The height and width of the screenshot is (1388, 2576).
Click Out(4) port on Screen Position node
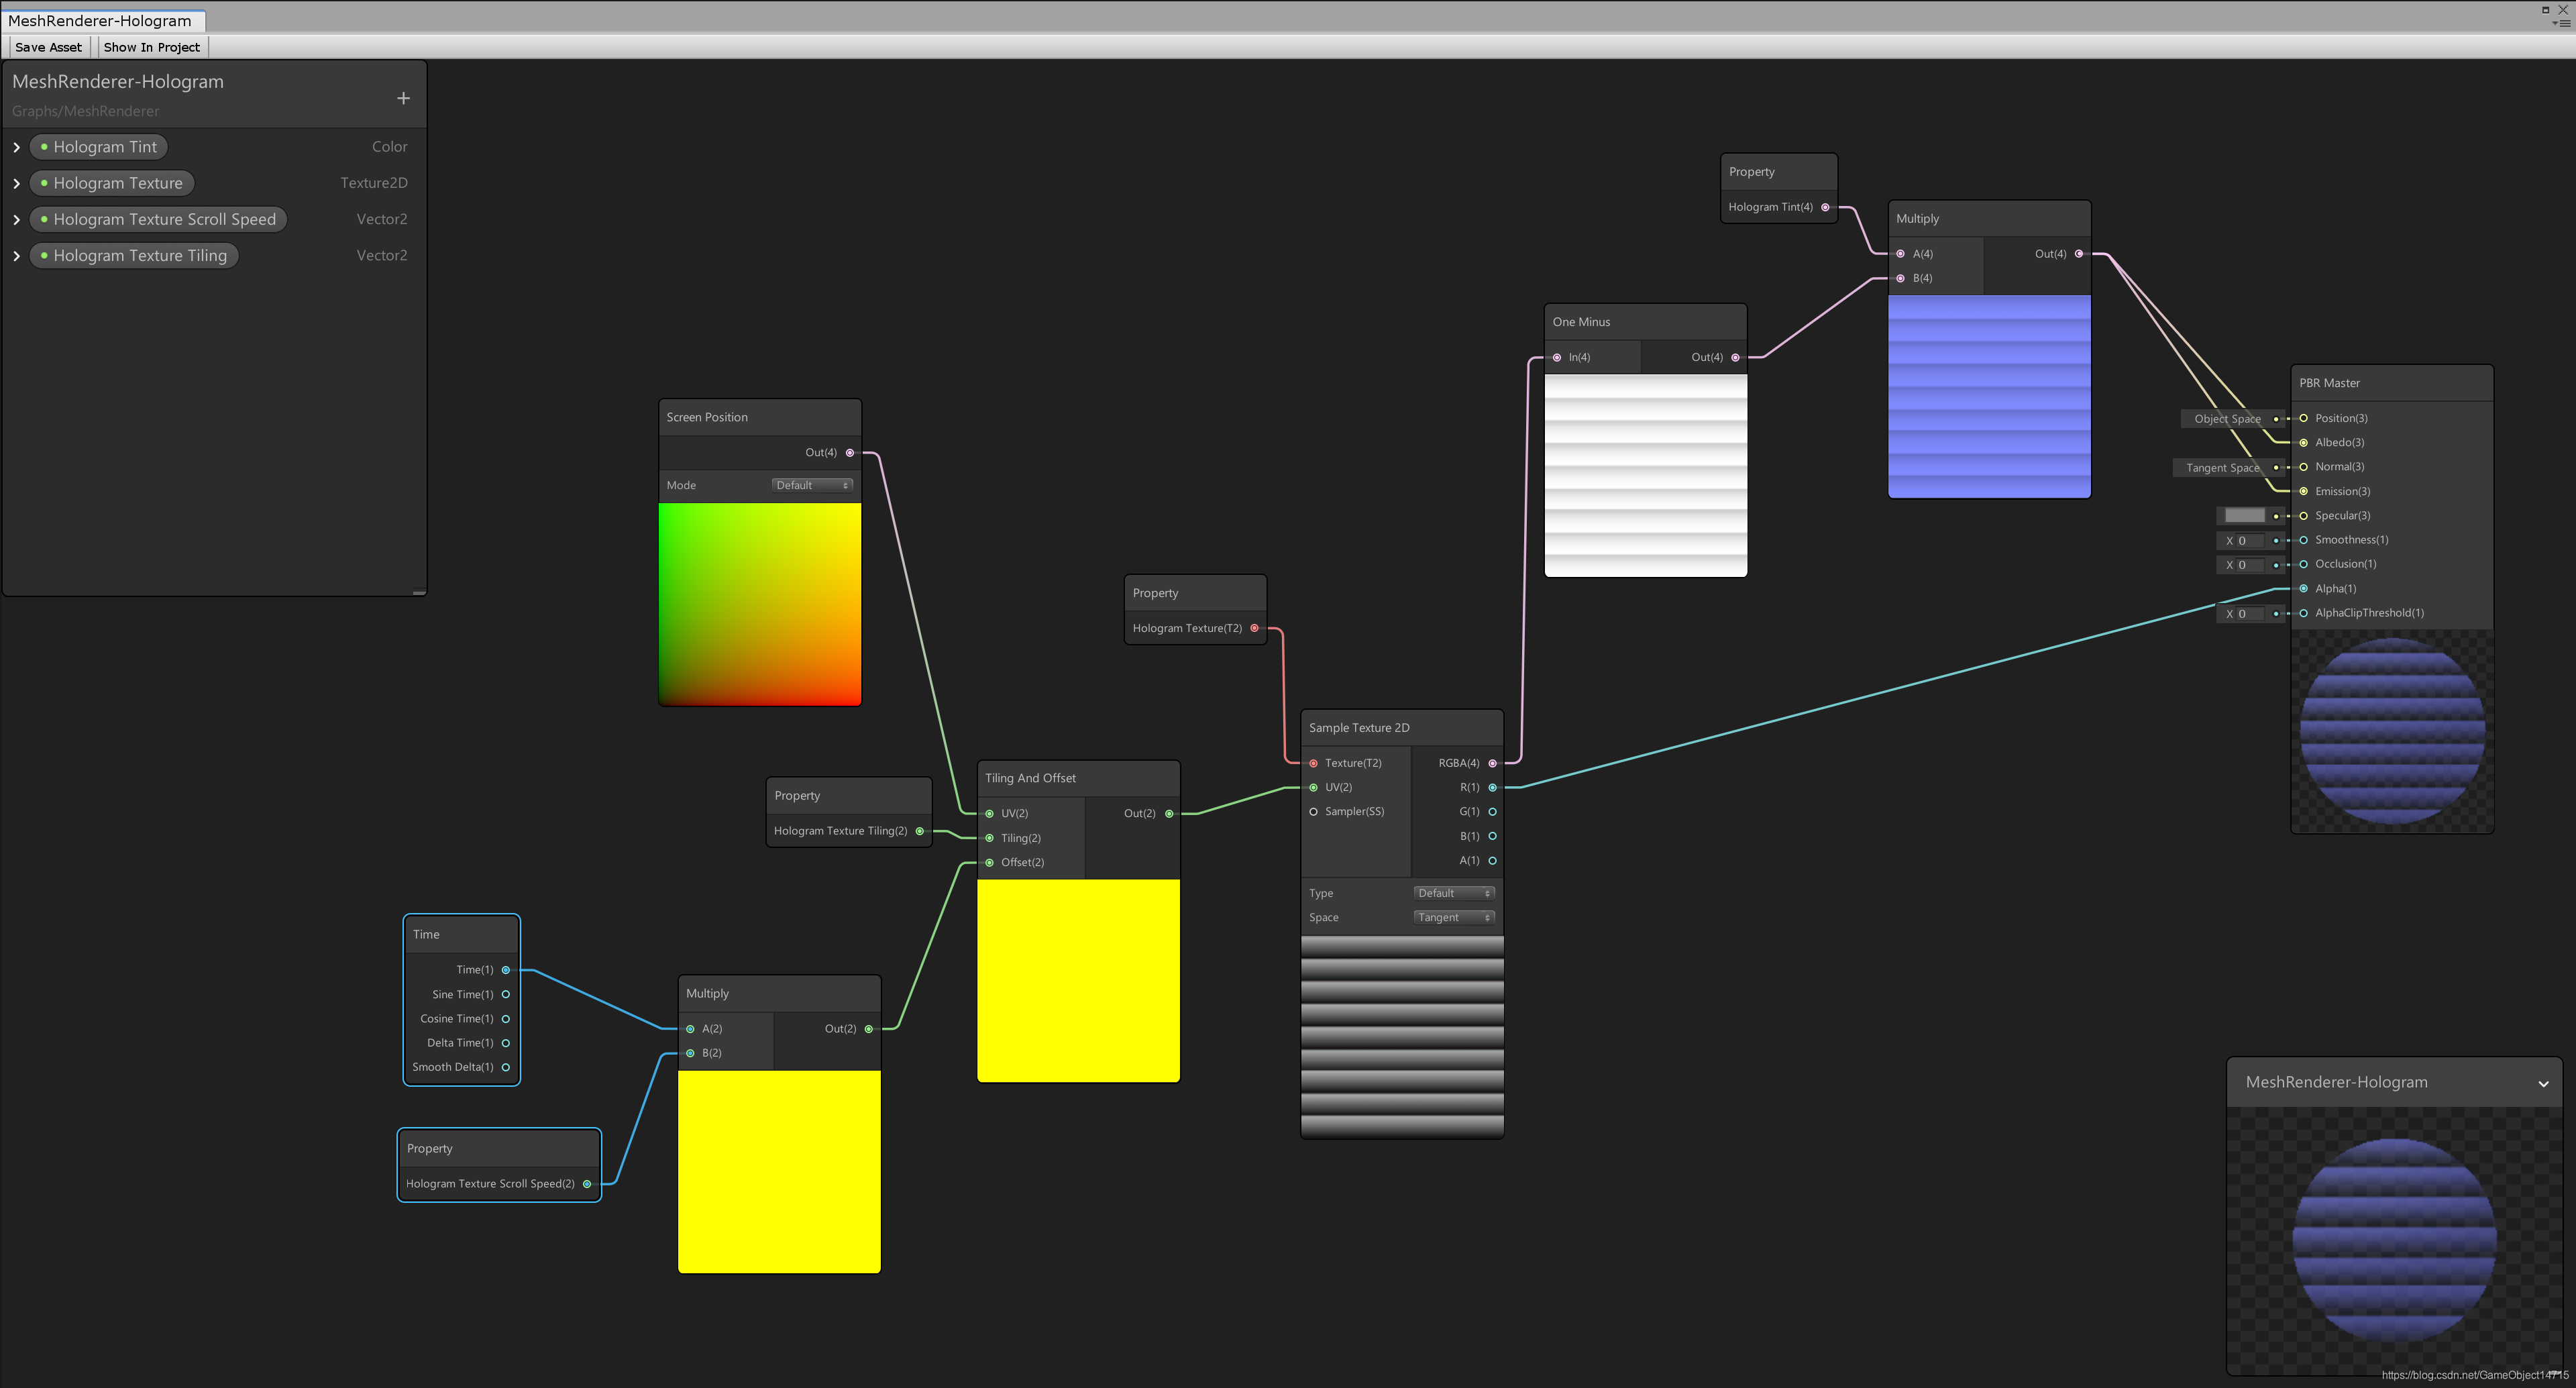pos(850,453)
